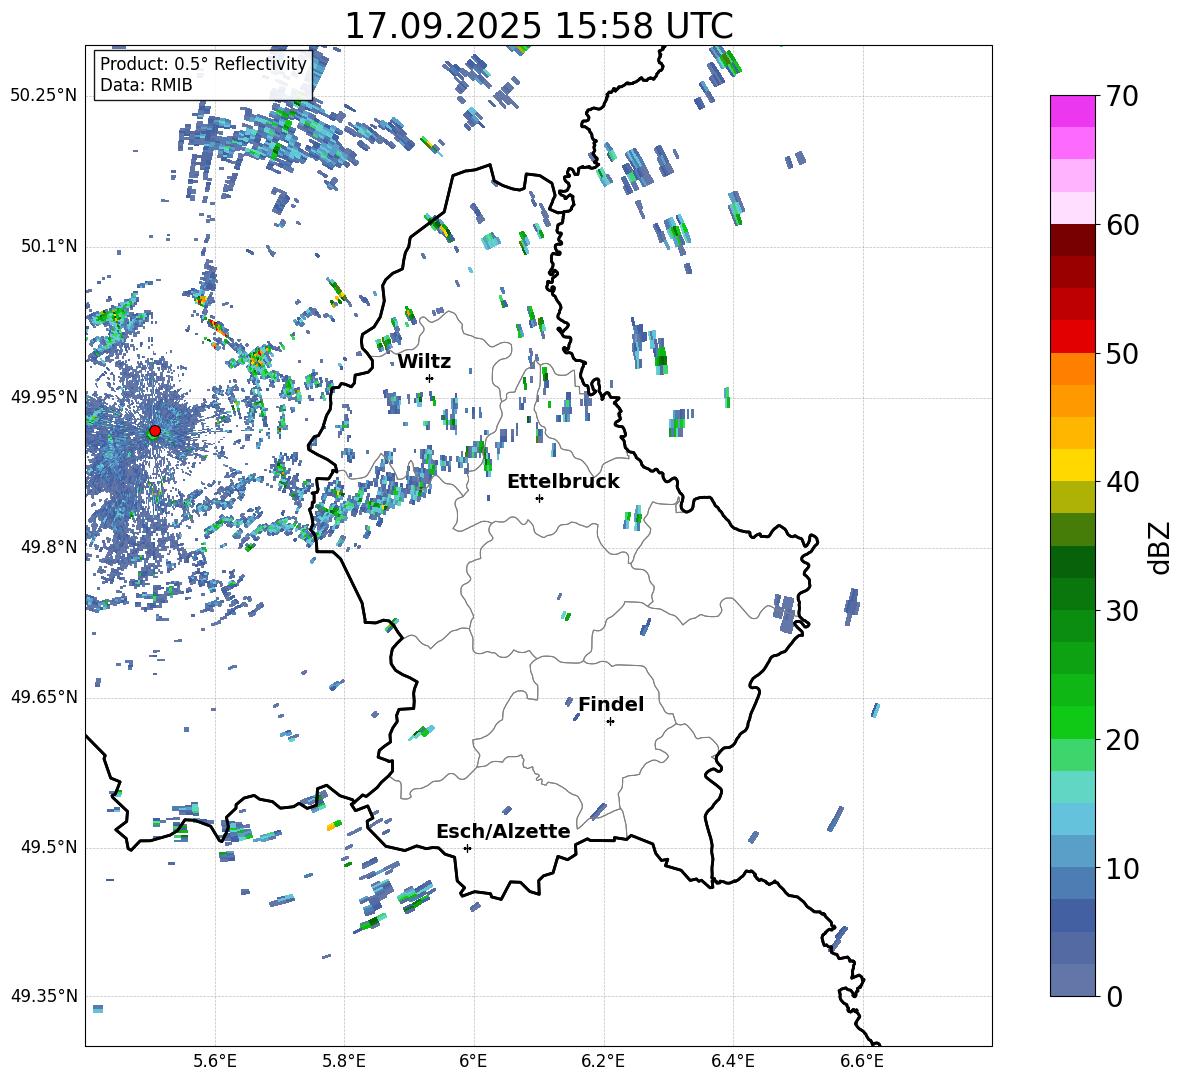Click the Wiltz station cross marker
This screenshot has height=1081, width=1184.
(x=430, y=378)
